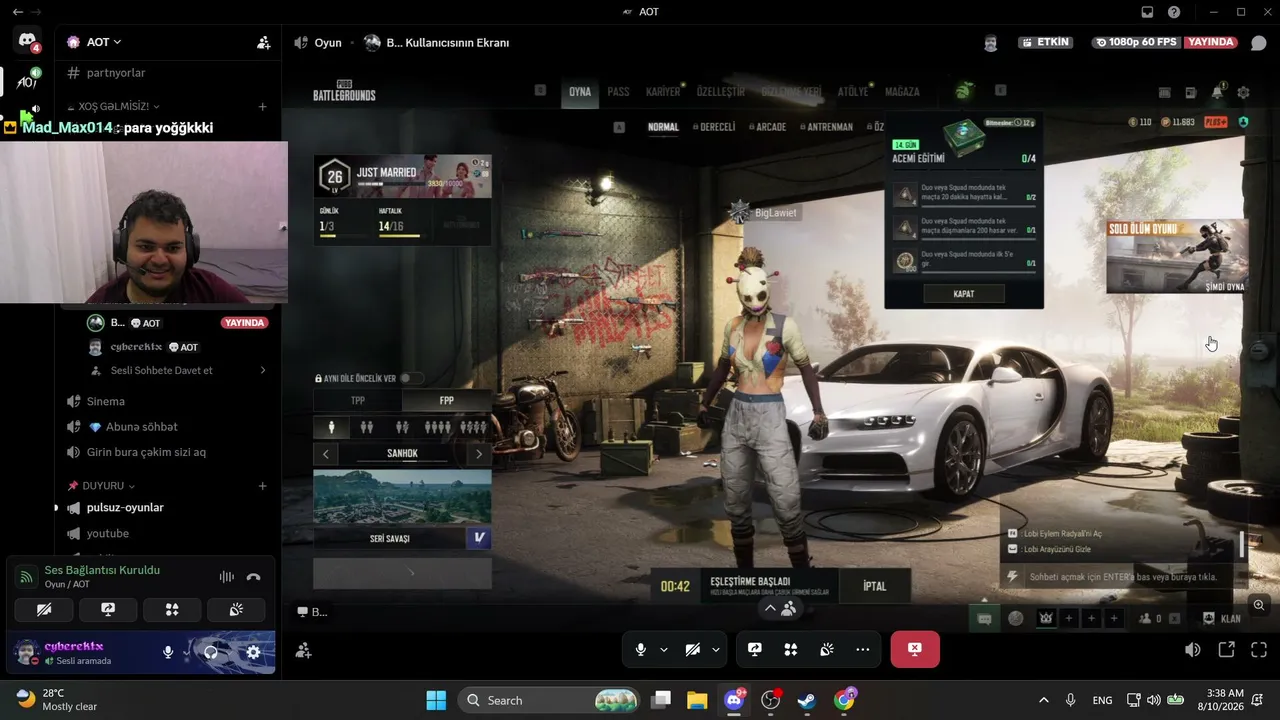1280x720 pixels.
Task: Switch perspective to FPP
Action: 447,401
